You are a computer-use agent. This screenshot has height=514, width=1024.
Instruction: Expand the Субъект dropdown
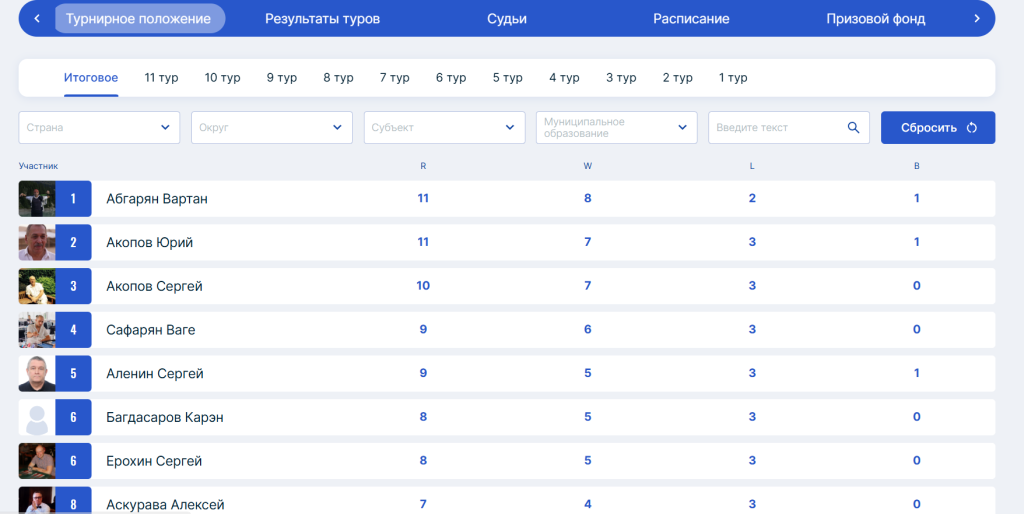(x=445, y=127)
